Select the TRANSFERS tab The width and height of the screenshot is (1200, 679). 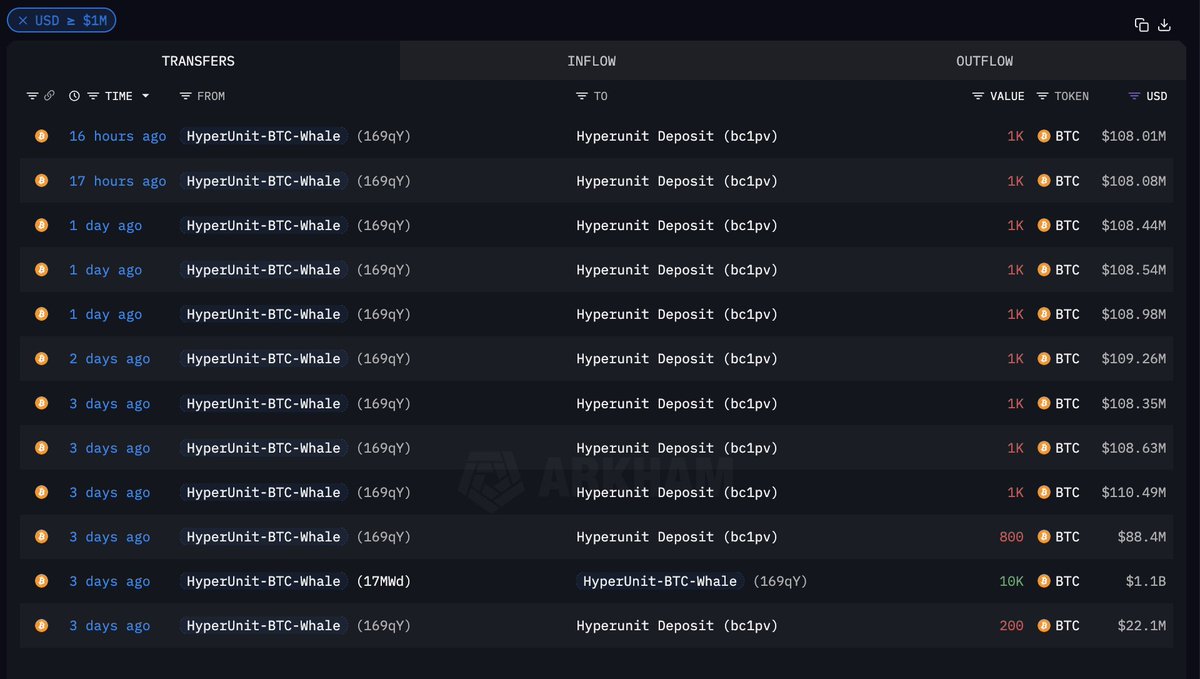coord(198,61)
